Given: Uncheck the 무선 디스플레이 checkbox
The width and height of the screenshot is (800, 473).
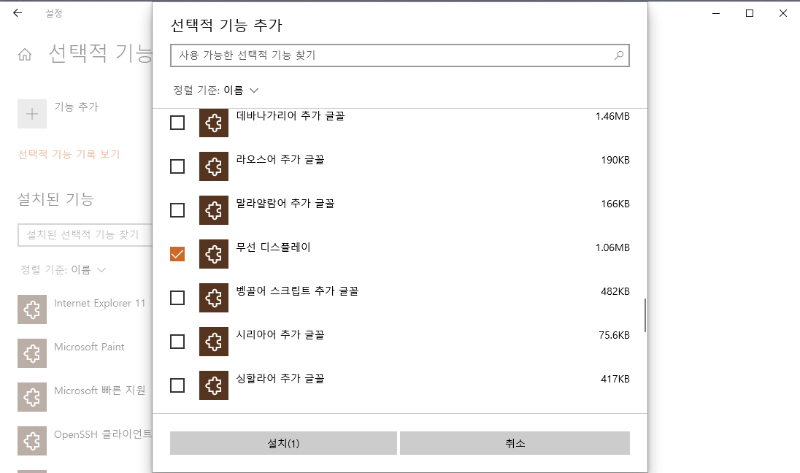Looking at the screenshot, I should 178,254.
